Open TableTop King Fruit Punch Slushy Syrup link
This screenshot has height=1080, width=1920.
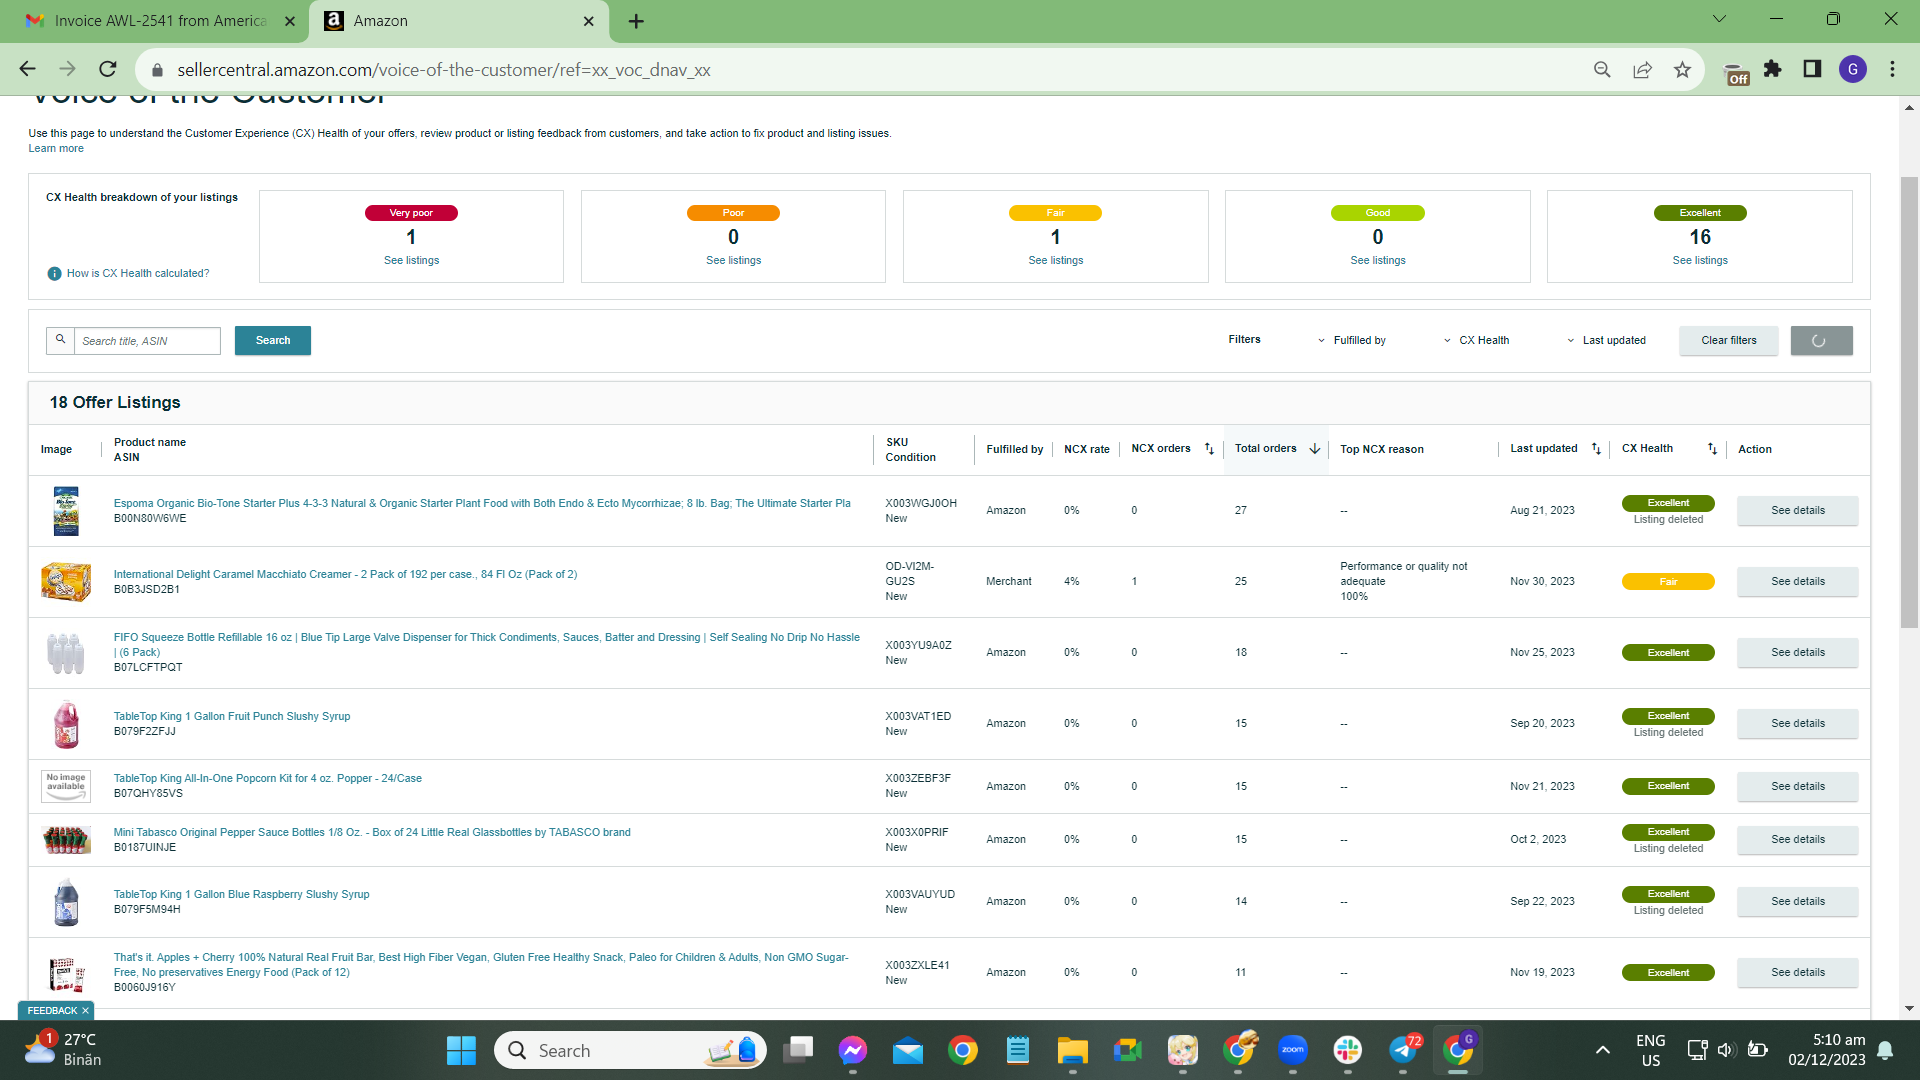[232, 717]
